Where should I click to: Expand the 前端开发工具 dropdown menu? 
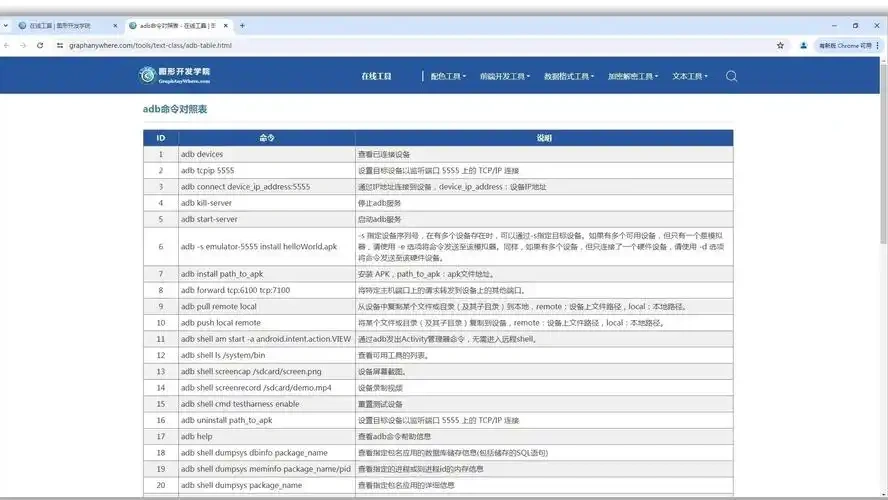(x=505, y=76)
